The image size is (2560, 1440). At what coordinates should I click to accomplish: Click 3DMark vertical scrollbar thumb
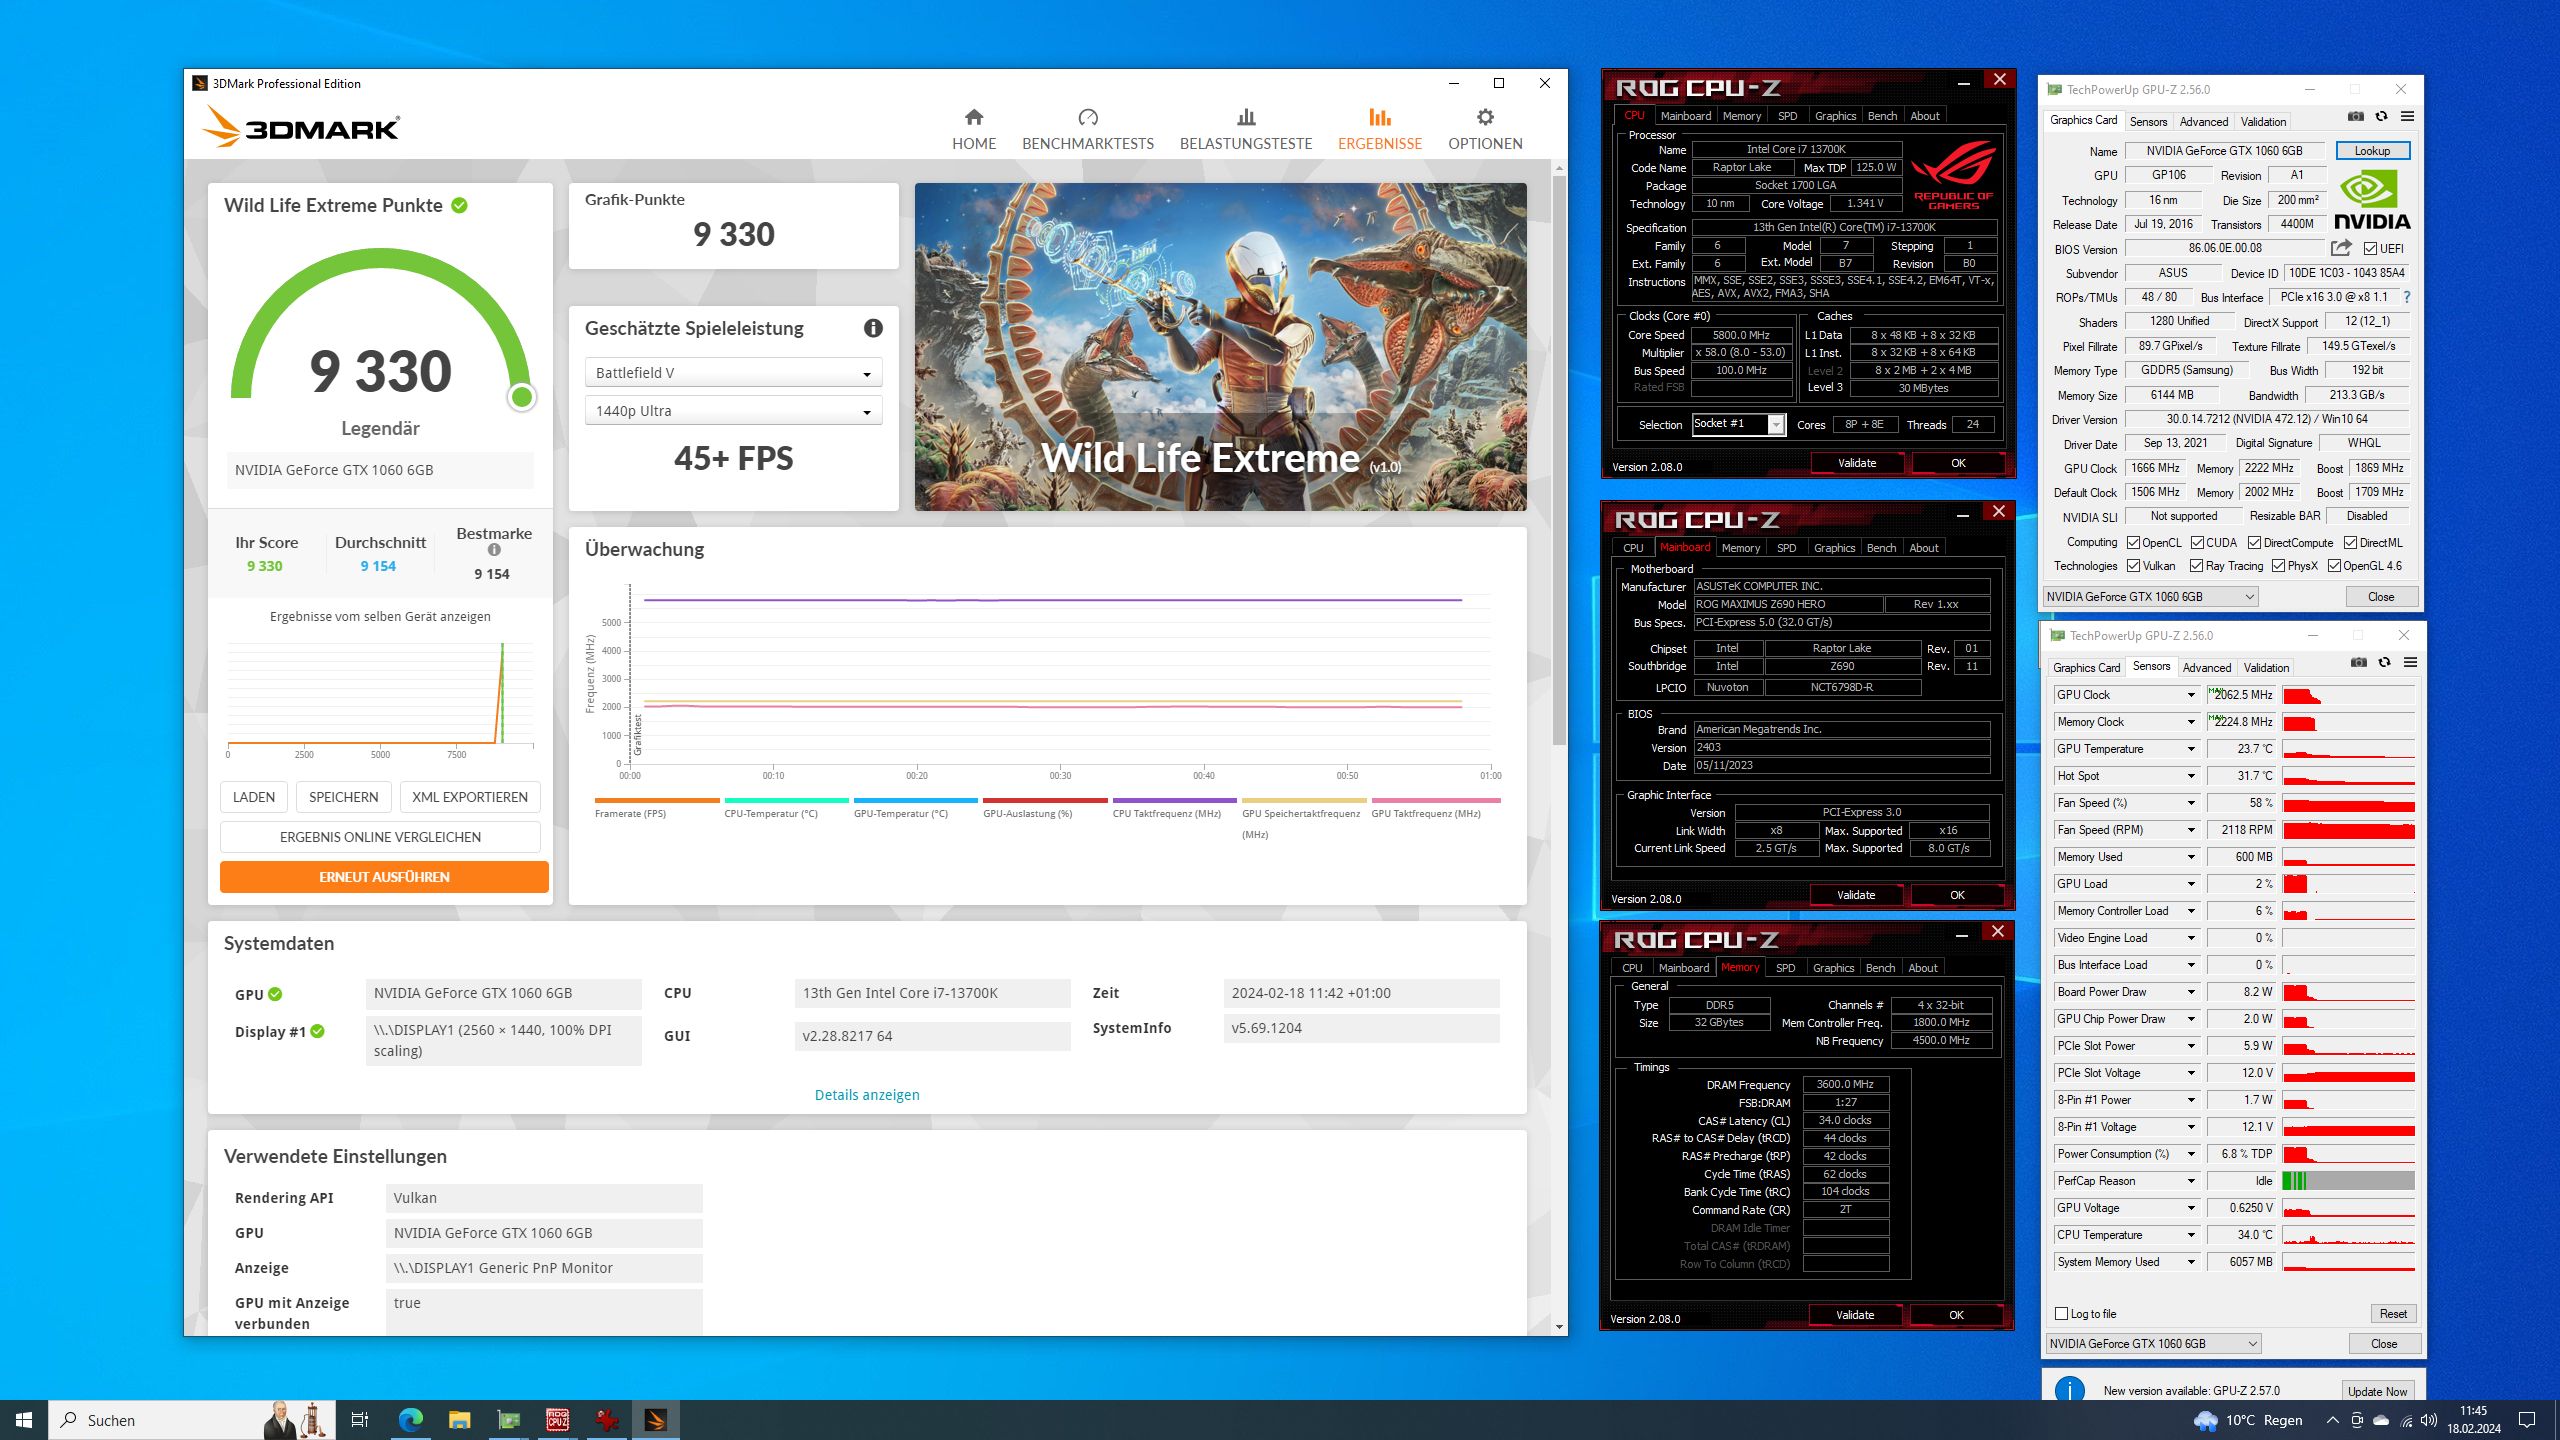pyautogui.click(x=1559, y=460)
